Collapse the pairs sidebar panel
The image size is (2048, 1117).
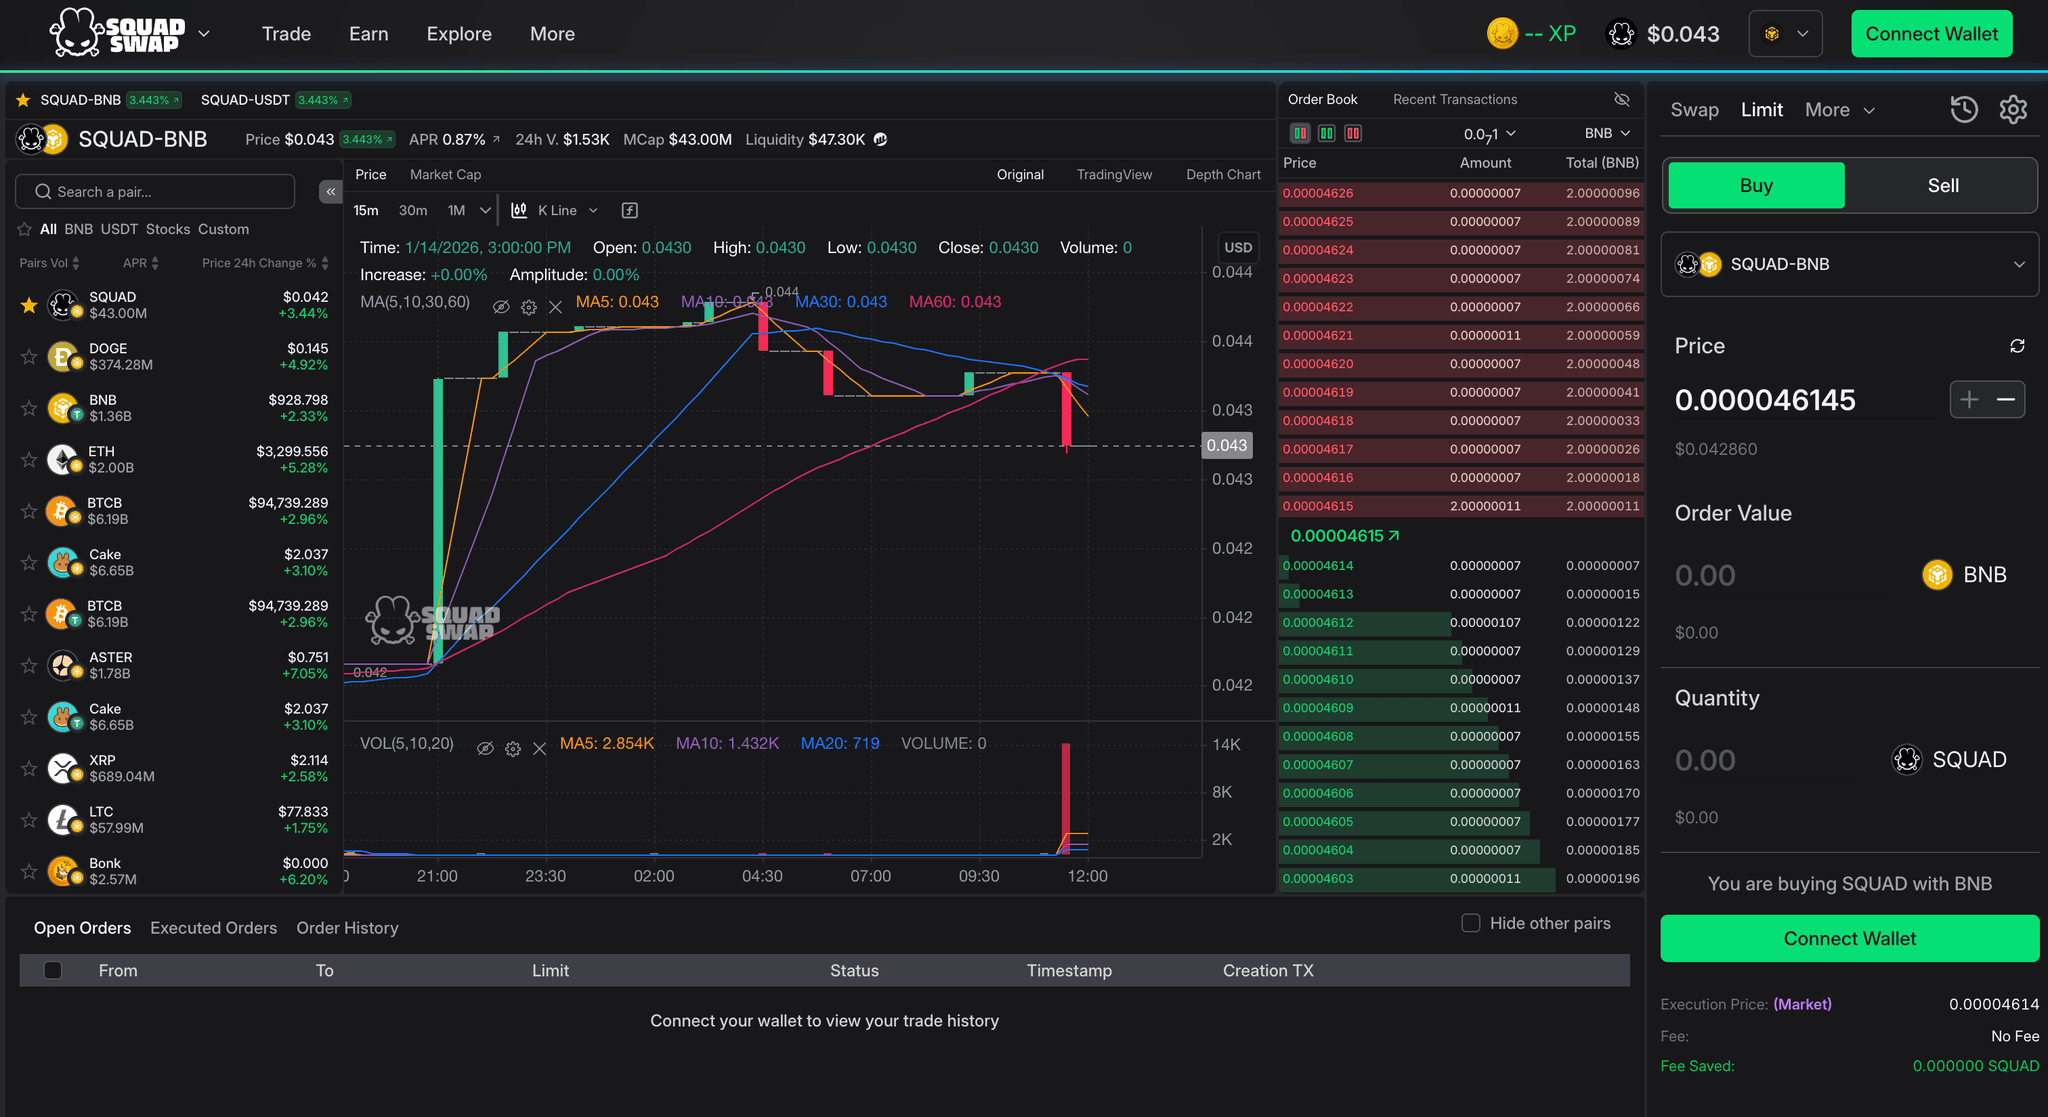coord(331,191)
